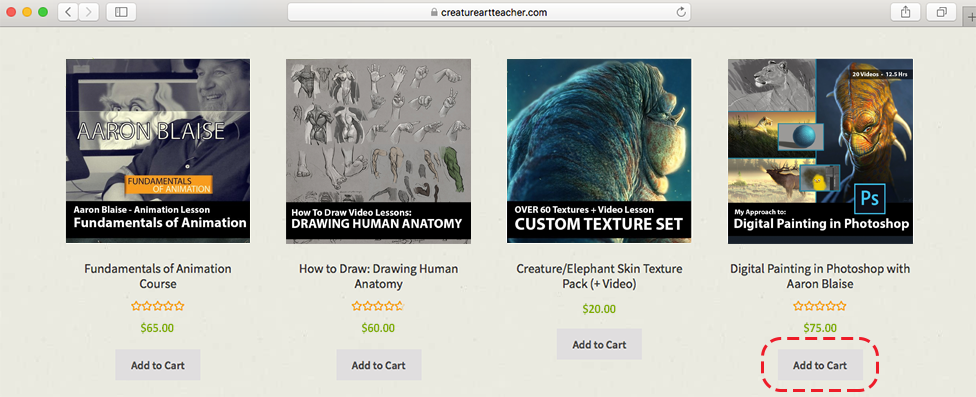
Task: Minimize Safari with the yellow button
Action: coord(27,12)
